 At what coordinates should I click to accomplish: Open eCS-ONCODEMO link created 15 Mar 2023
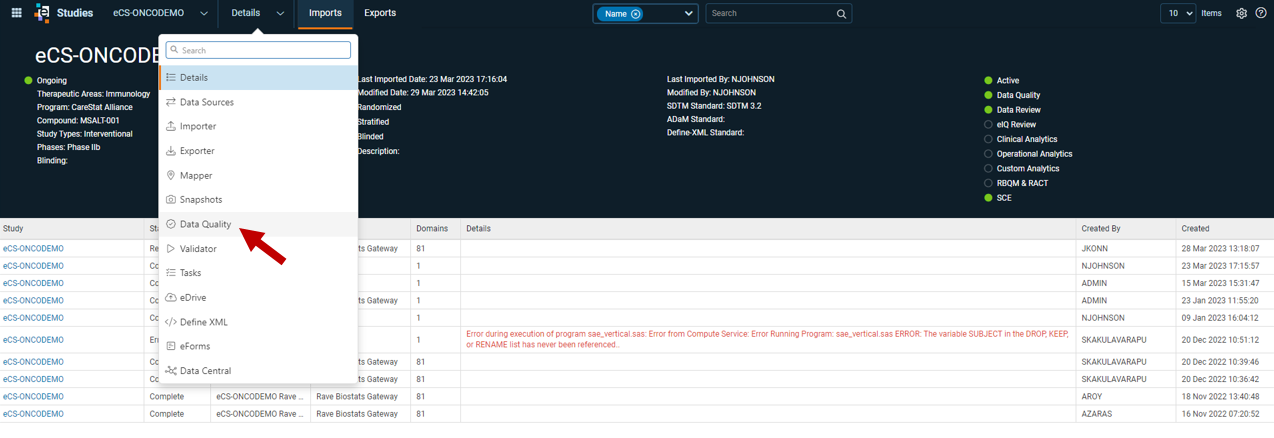33,283
